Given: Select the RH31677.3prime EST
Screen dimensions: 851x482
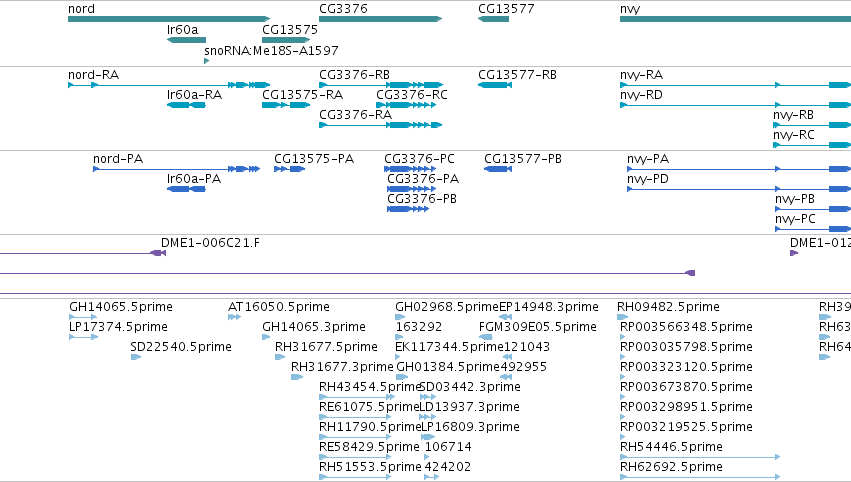Looking at the screenshot, I should [297, 377].
